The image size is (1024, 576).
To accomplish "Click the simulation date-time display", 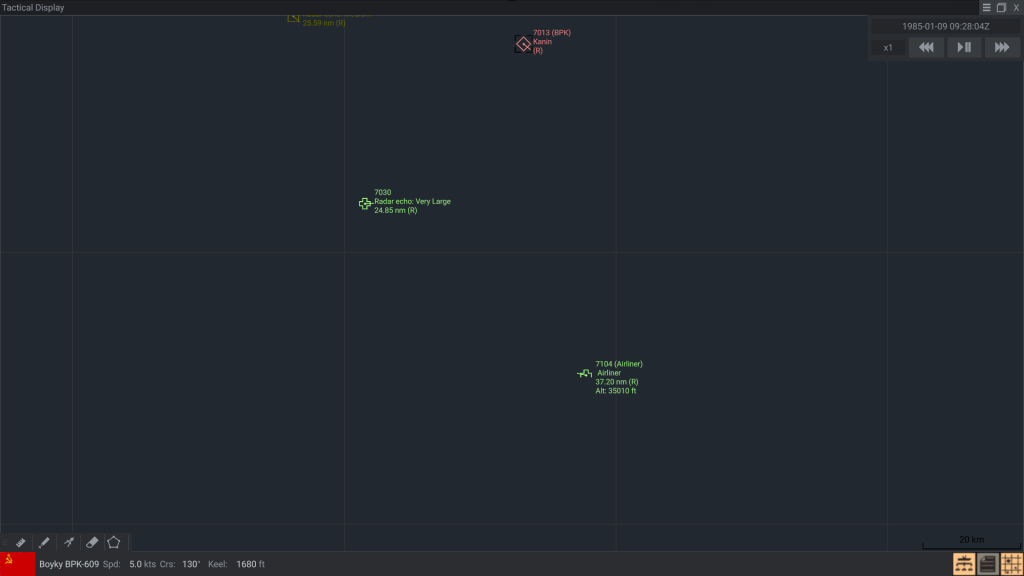I will pyautogui.click(x=945, y=26).
